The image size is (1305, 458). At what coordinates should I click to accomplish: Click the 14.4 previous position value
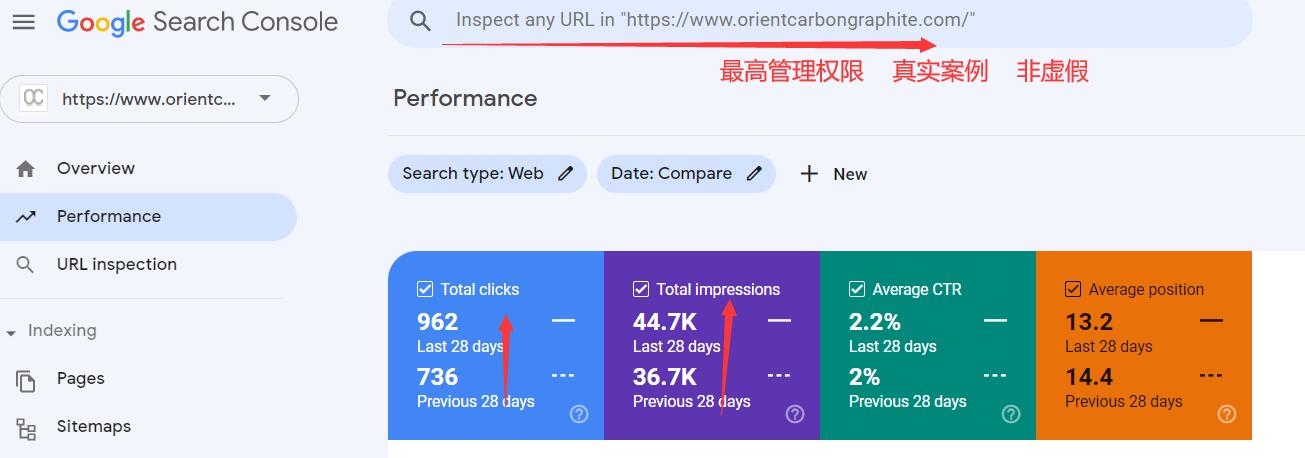[x=1089, y=377]
